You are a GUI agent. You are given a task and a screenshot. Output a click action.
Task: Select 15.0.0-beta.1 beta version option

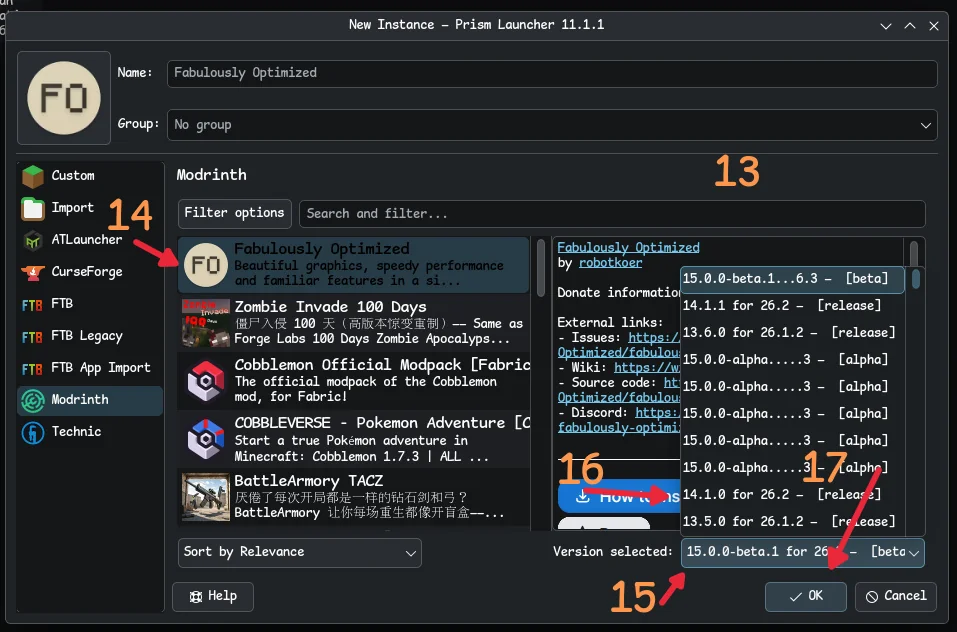(x=792, y=279)
